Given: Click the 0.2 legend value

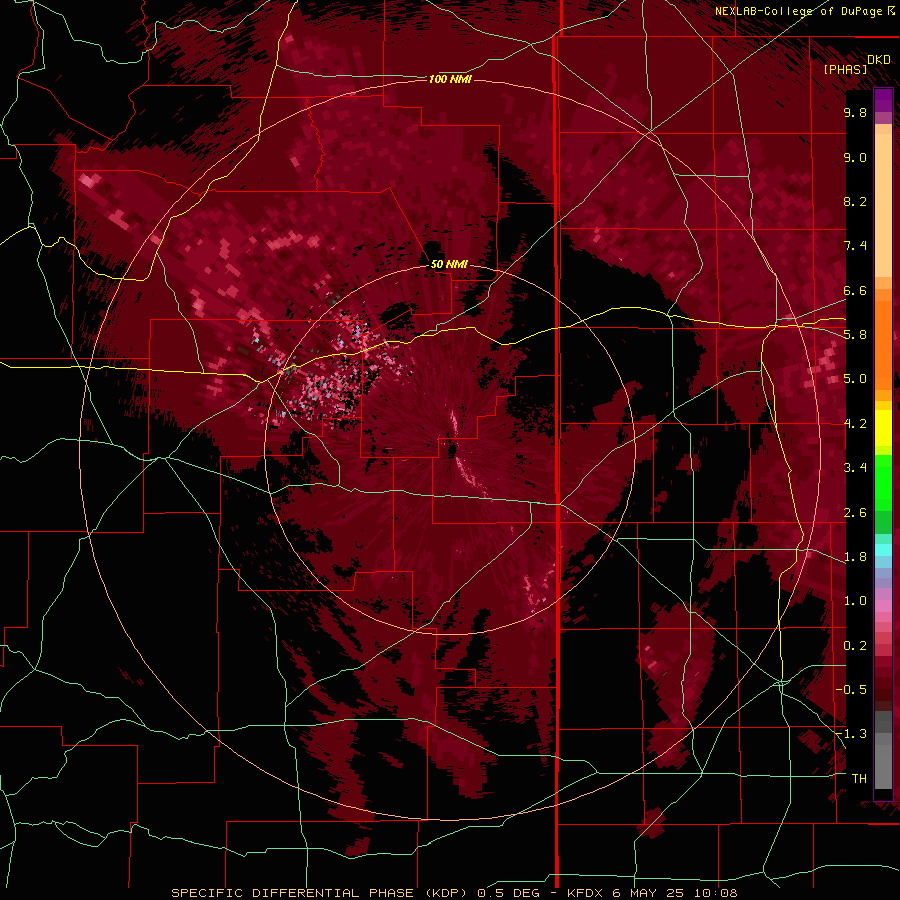Looking at the screenshot, I should (855, 646).
